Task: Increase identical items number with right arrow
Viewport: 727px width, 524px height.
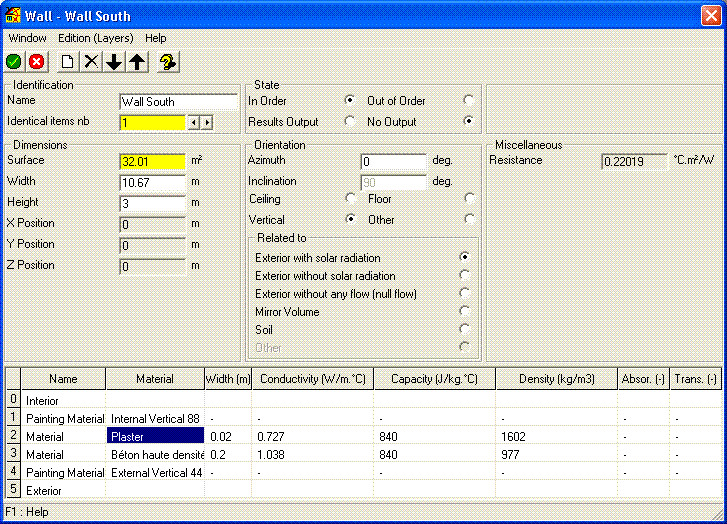Action: tap(207, 123)
